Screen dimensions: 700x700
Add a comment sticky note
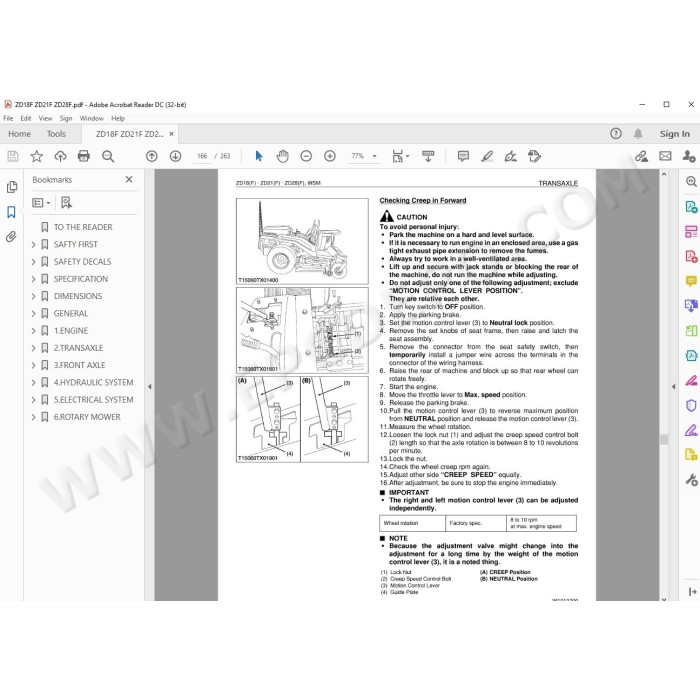[463, 156]
